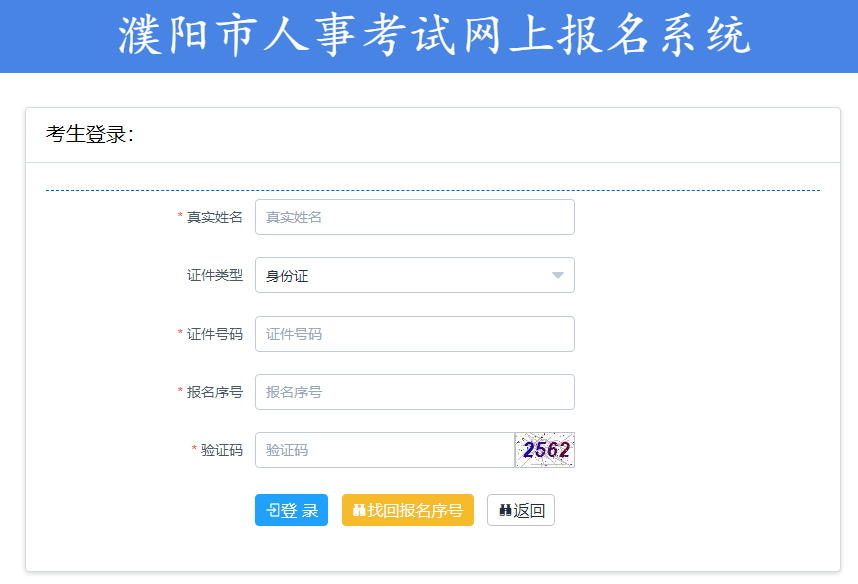Click the 考生登录 panel heading
The image size is (858, 584).
tap(90, 134)
